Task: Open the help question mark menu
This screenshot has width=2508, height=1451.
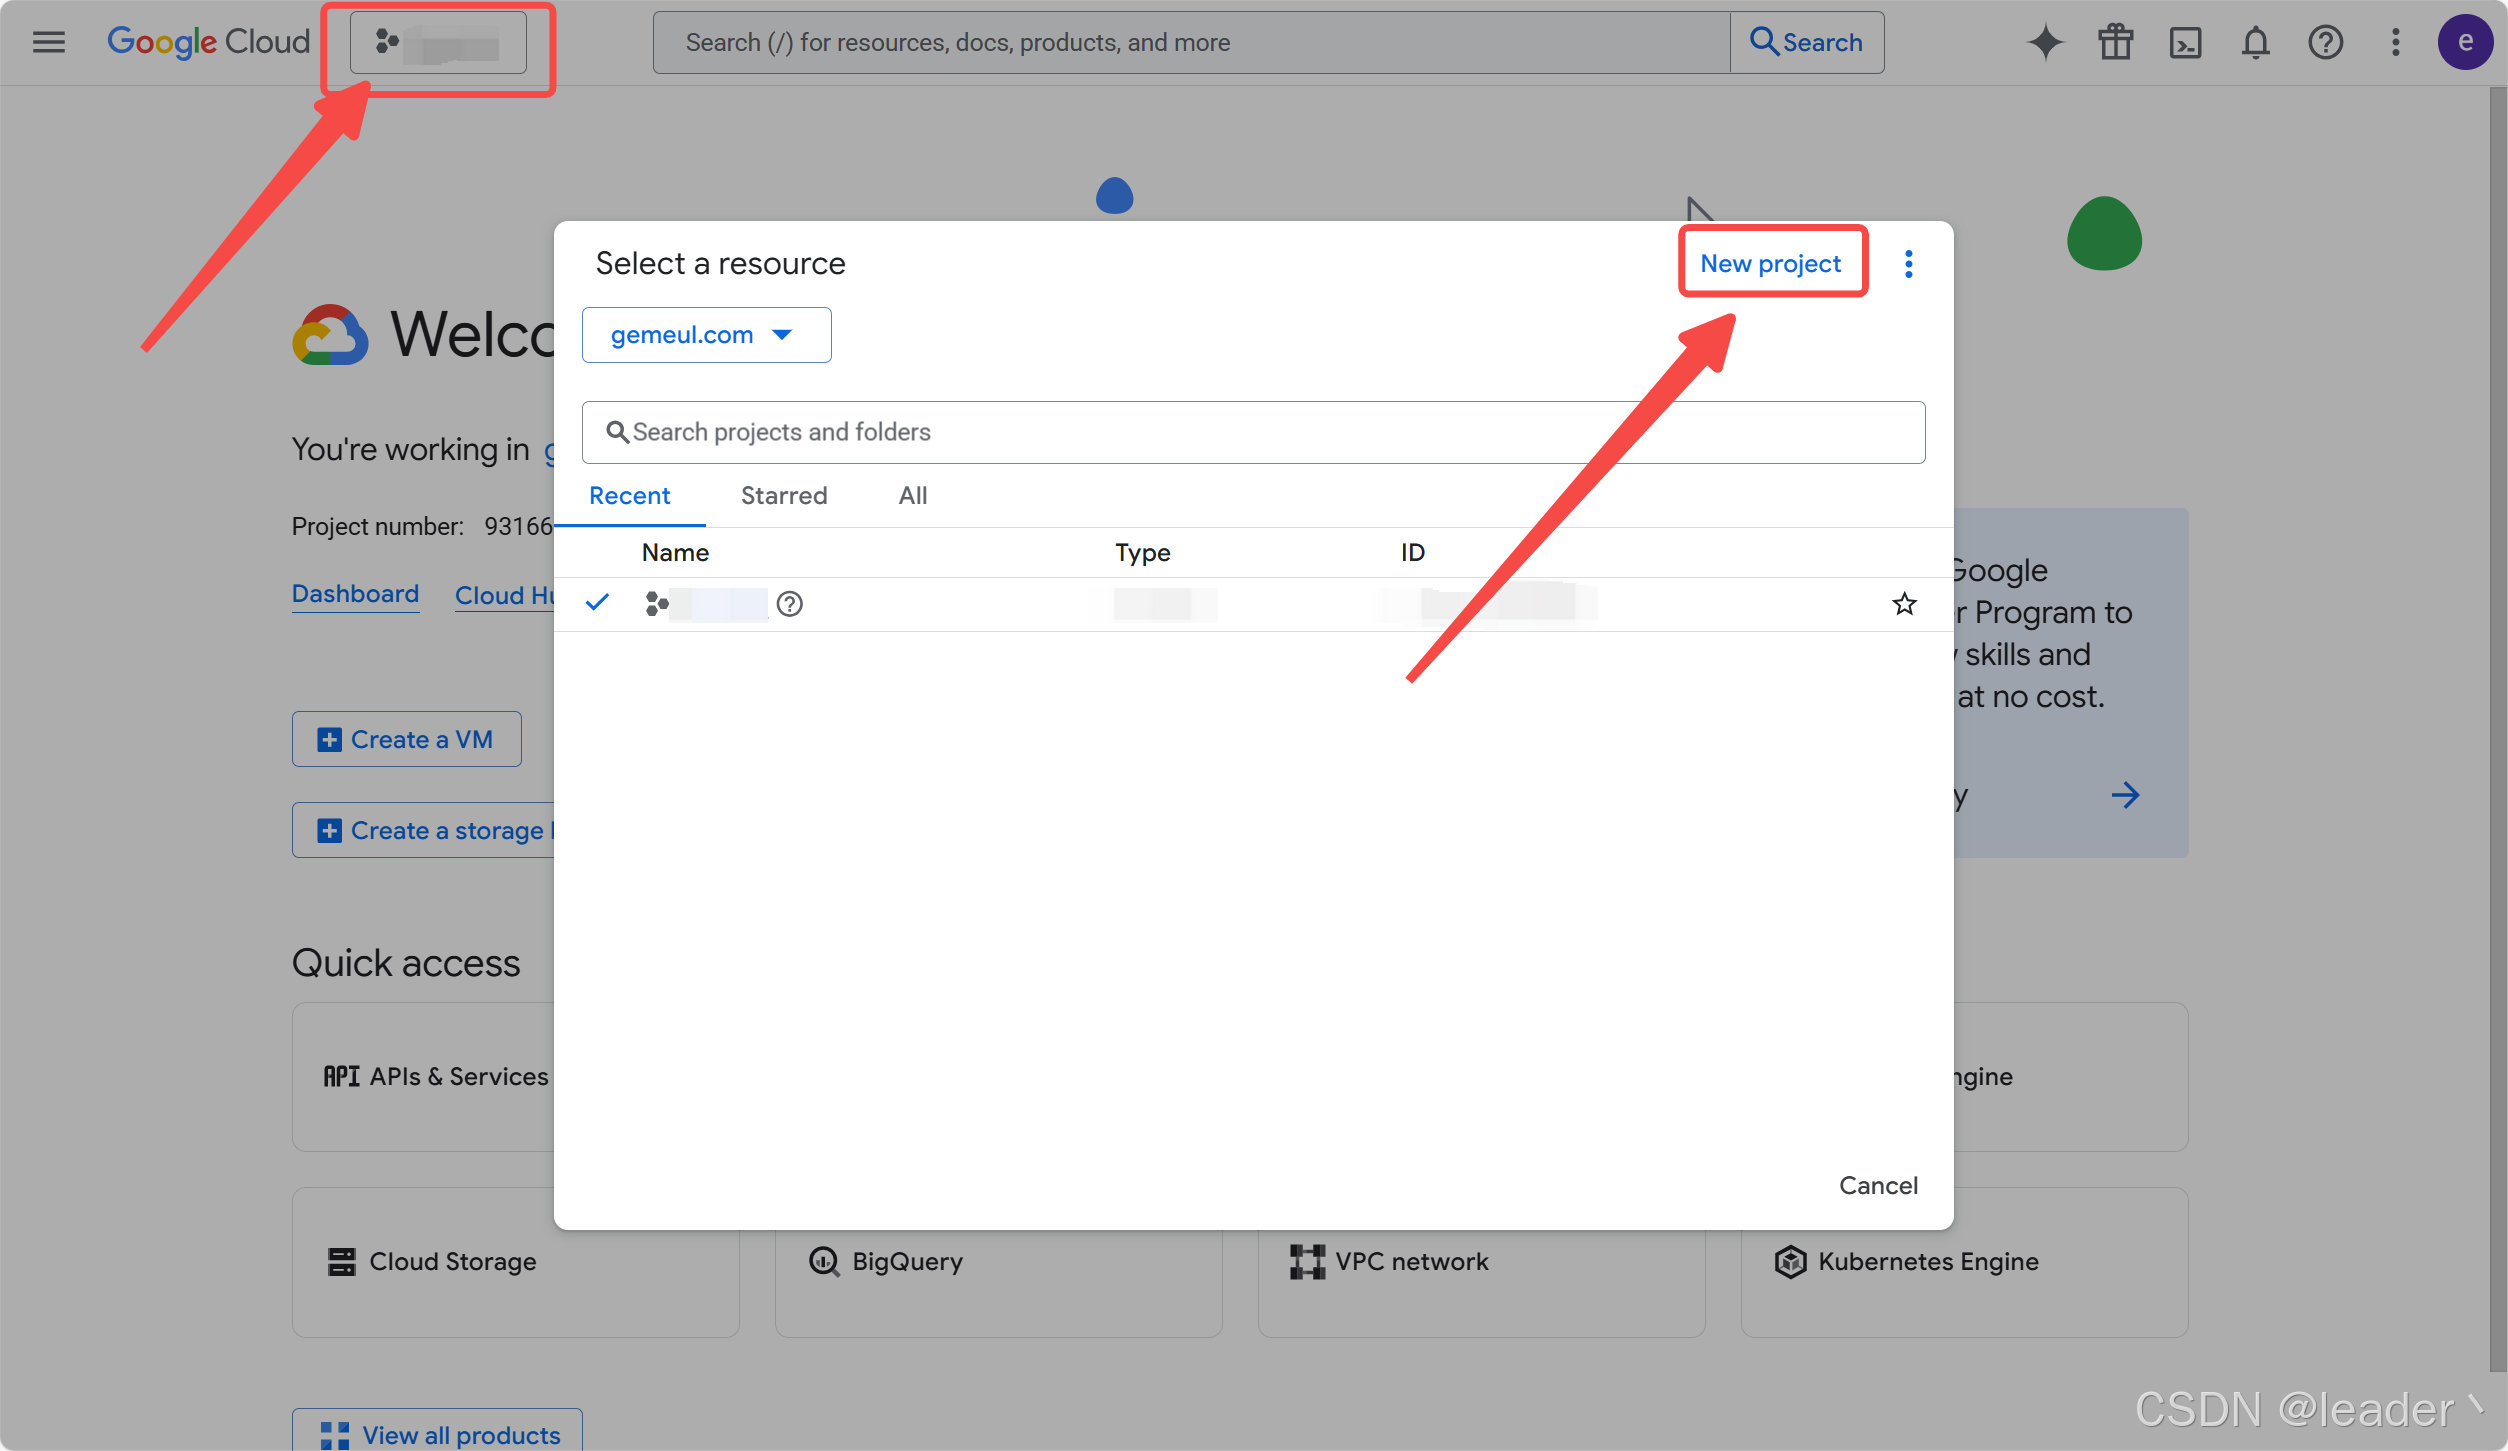Action: pos(2325,42)
